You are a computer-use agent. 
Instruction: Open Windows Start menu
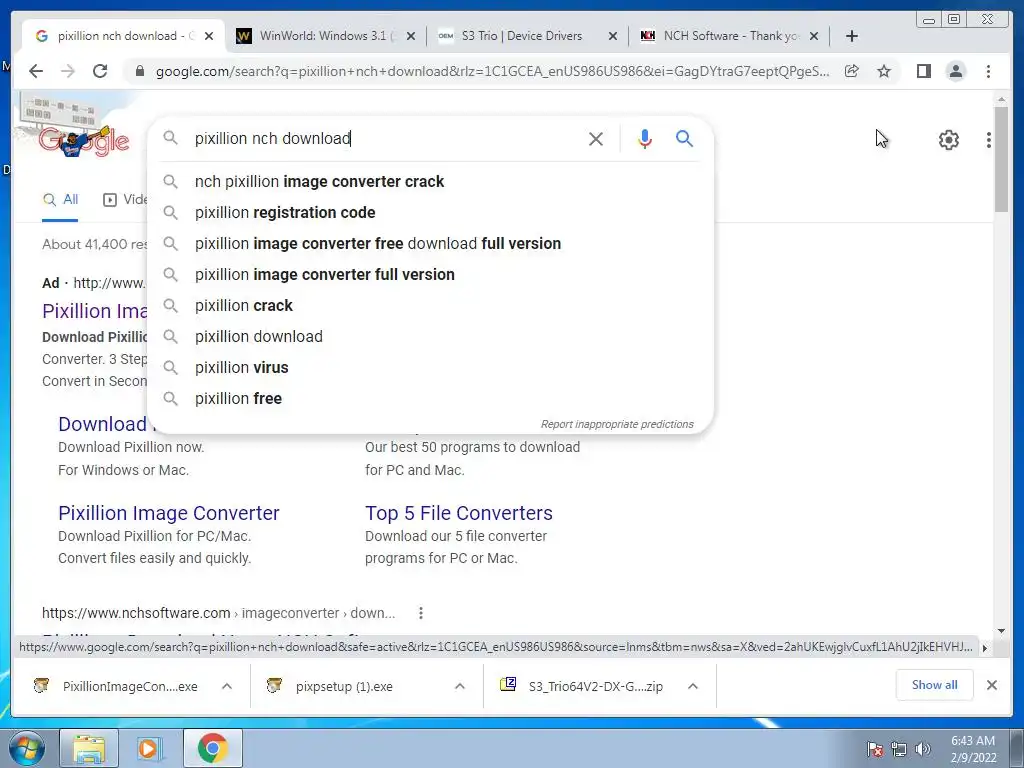point(26,748)
